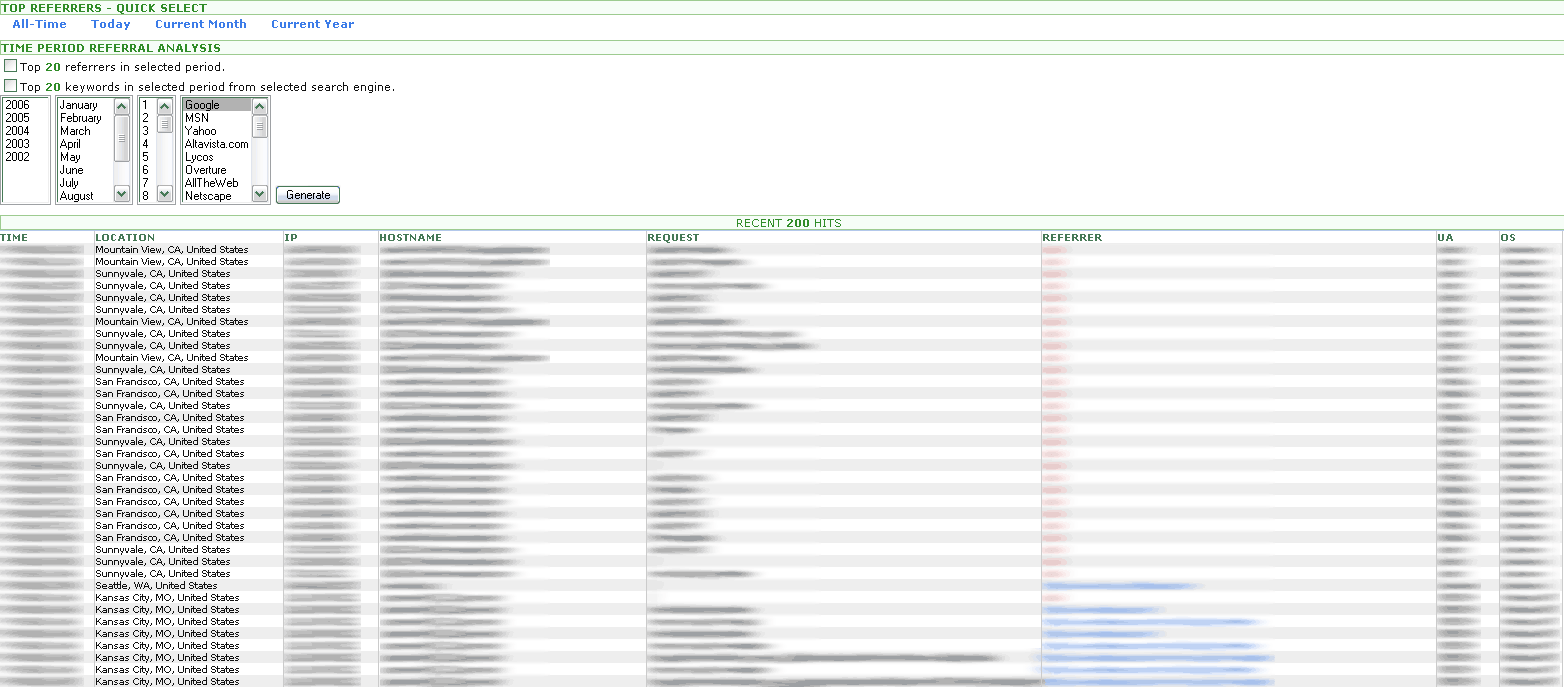The image size is (1564, 687).
Task: Click the search engine list scrollbar thumb
Action: [x=260, y=126]
